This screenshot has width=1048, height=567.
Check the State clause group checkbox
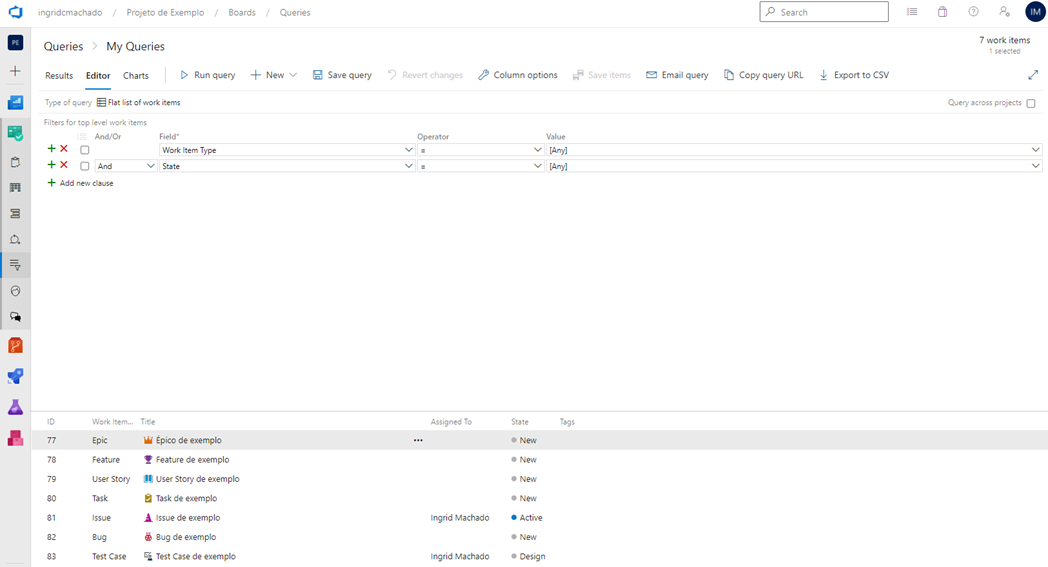click(x=85, y=166)
